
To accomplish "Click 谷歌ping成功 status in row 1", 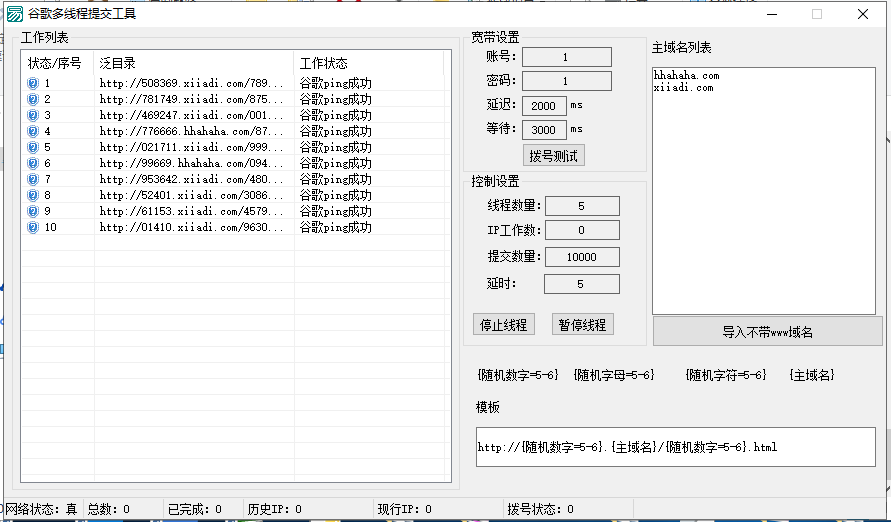I will (335, 83).
